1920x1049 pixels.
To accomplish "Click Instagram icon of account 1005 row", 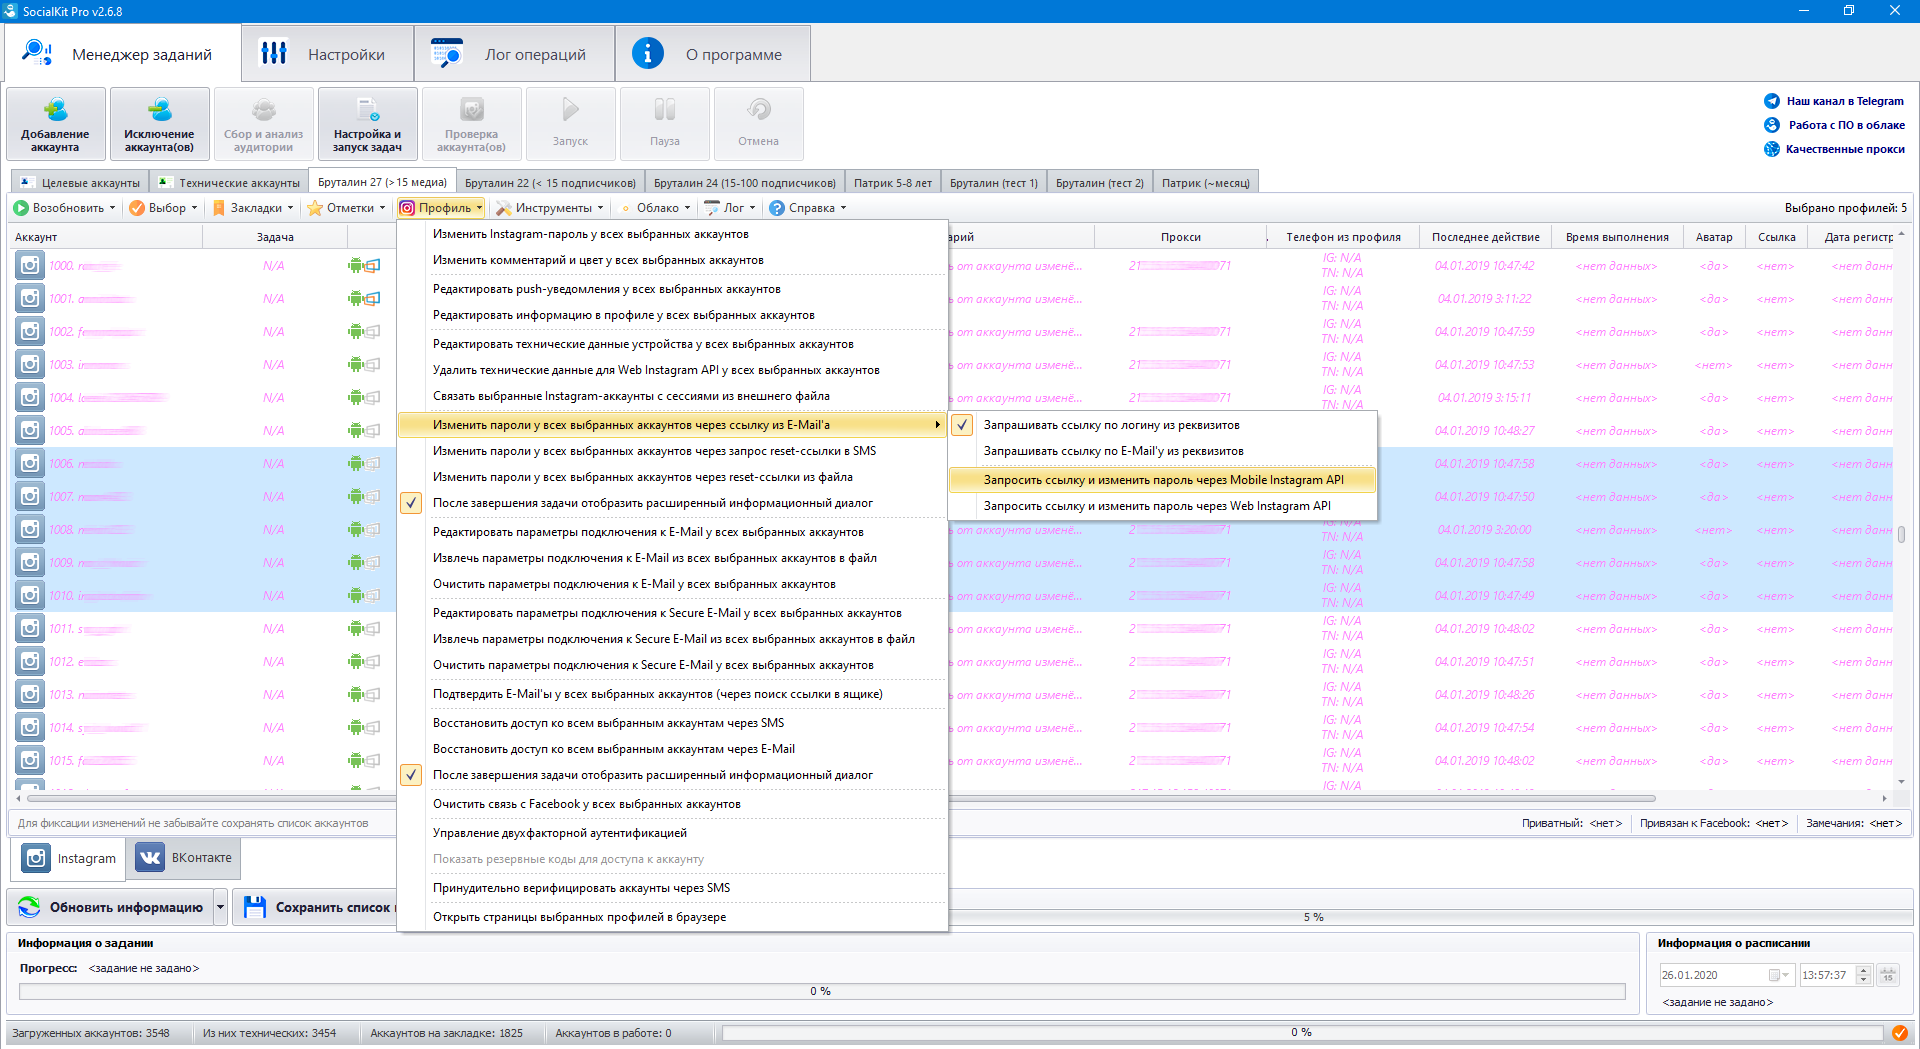I will click(30, 430).
